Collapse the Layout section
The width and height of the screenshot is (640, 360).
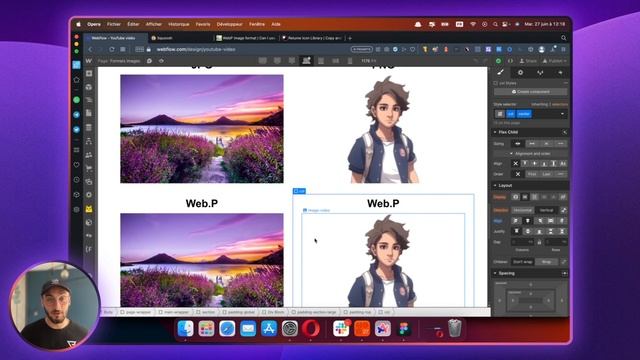coord(495,186)
